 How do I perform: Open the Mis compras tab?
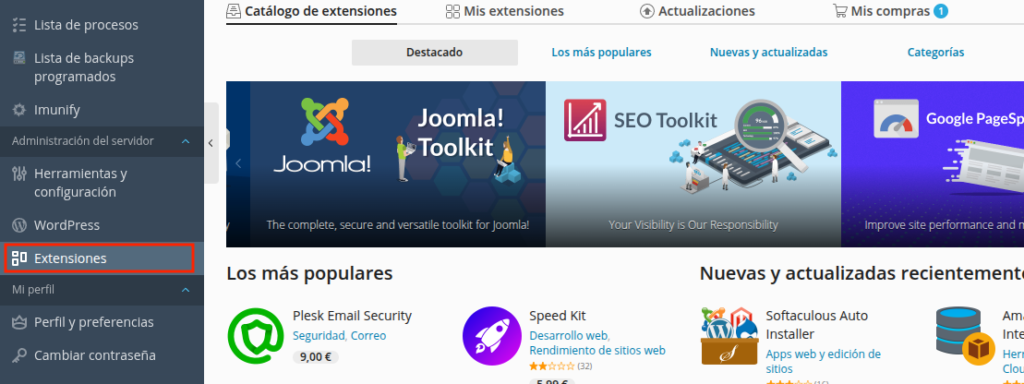[x=890, y=11]
